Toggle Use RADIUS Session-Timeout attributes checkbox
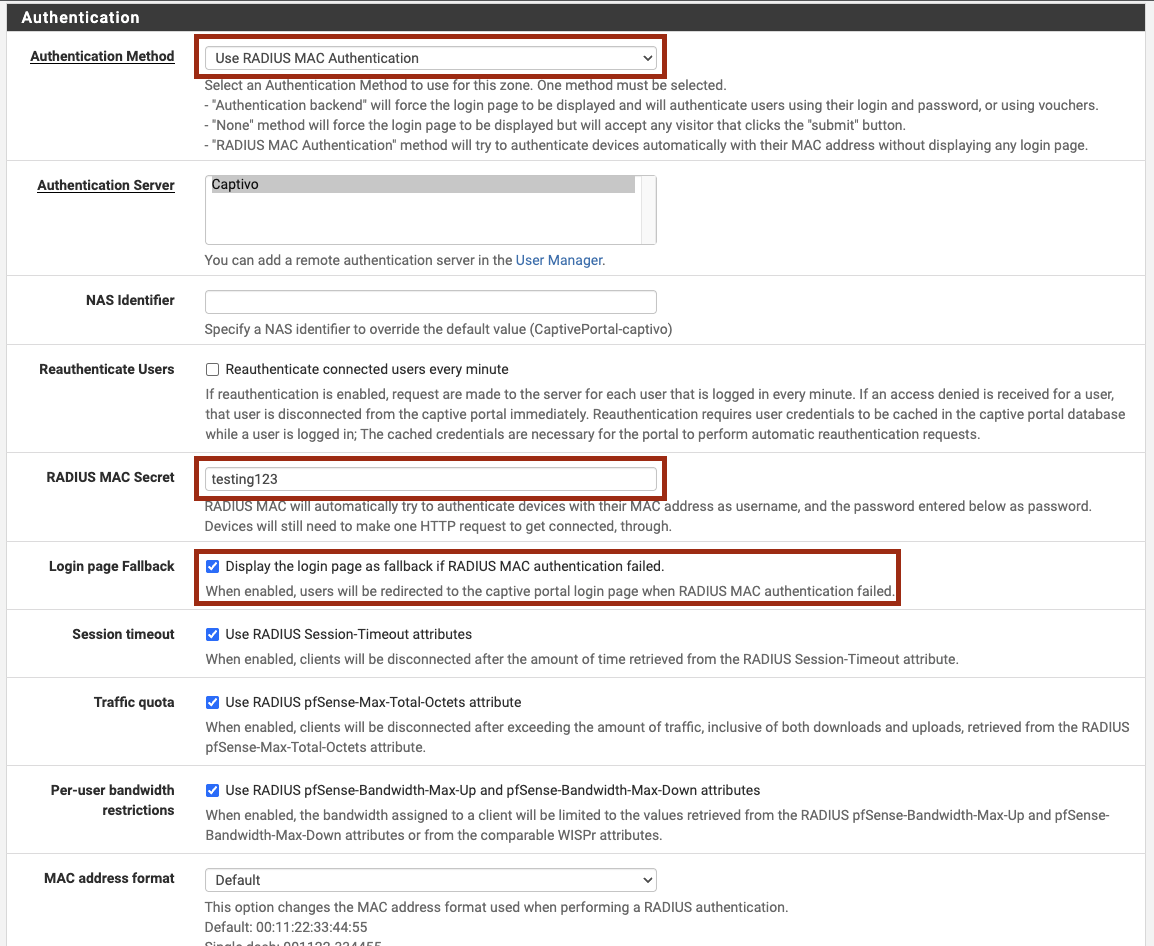1154x946 pixels. click(213, 635)
